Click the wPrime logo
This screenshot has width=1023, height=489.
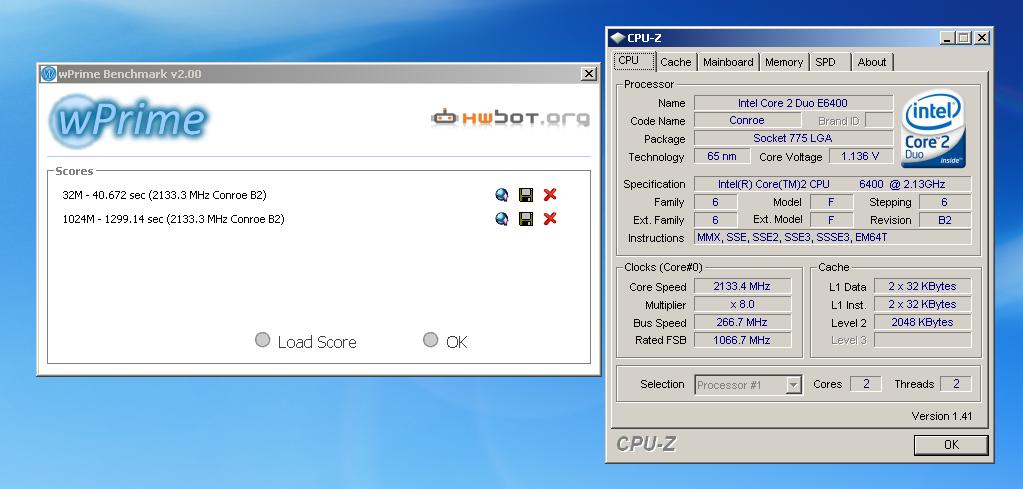pyautogui.click(x=129, y=120)
